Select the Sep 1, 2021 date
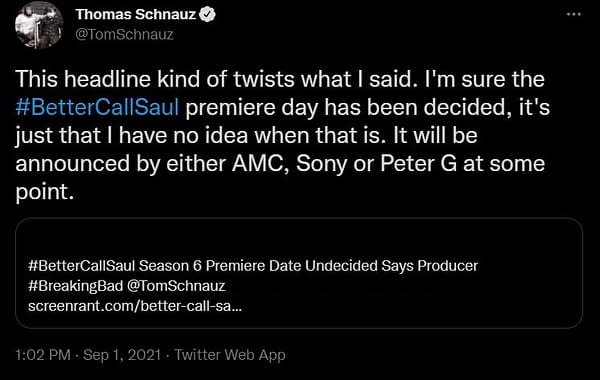 click(122, 355)
